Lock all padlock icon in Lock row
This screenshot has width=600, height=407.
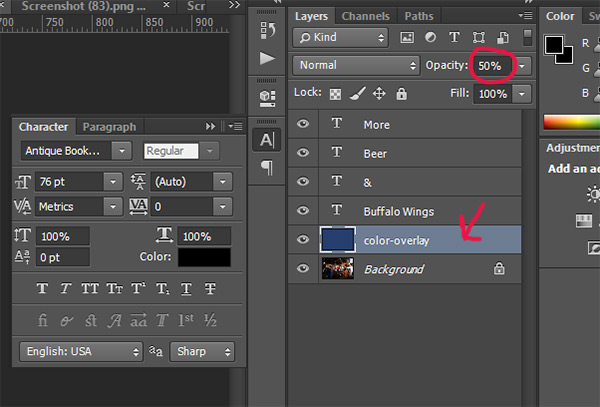[x=401, y=94]
